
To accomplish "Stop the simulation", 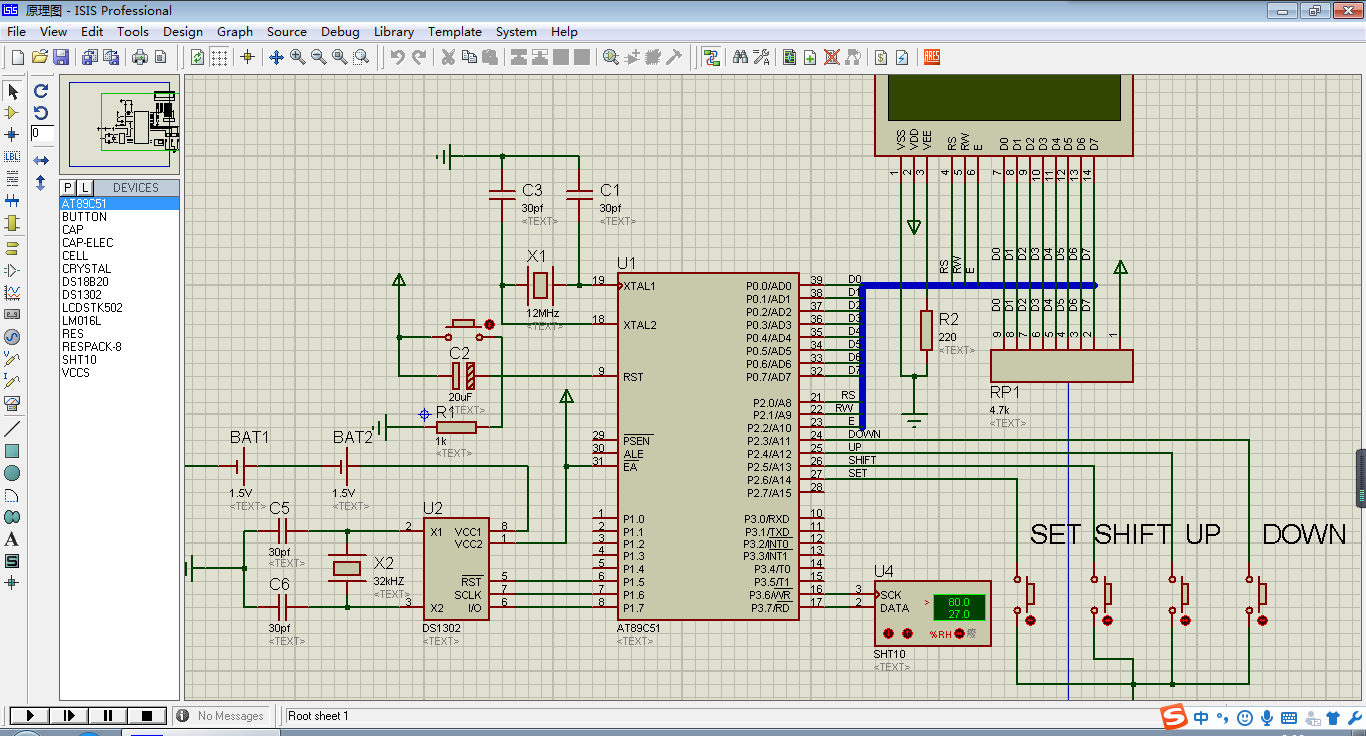I will (147, 715).
